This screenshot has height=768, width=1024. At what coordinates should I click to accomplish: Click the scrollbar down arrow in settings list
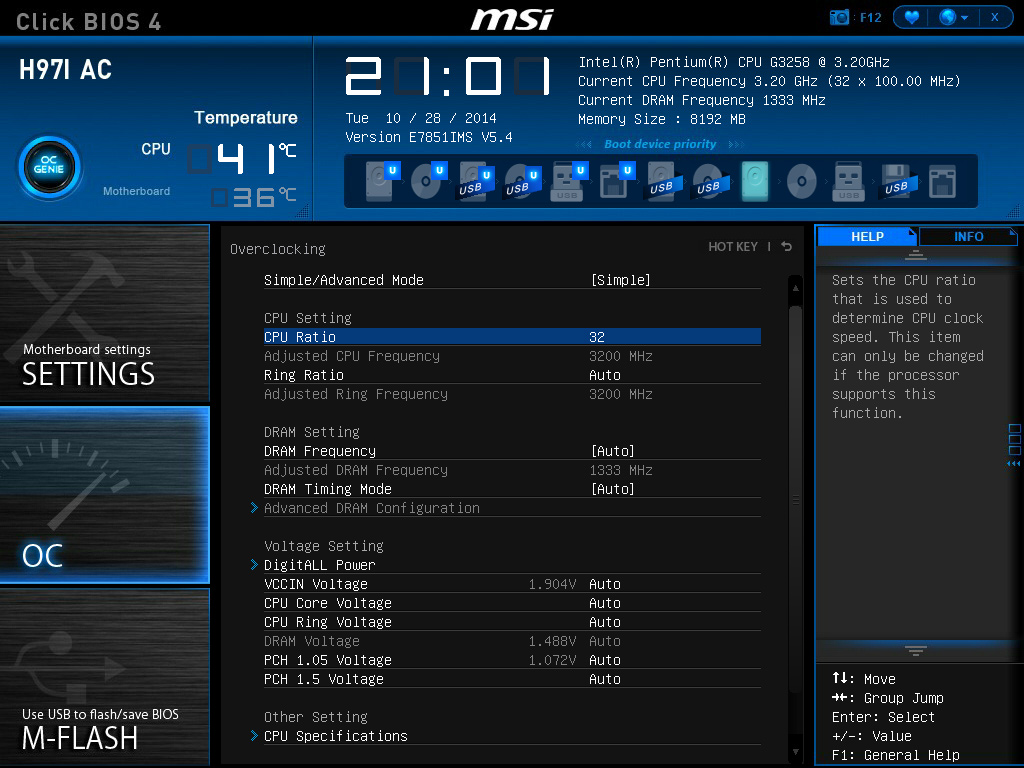[x=796, y=751]
